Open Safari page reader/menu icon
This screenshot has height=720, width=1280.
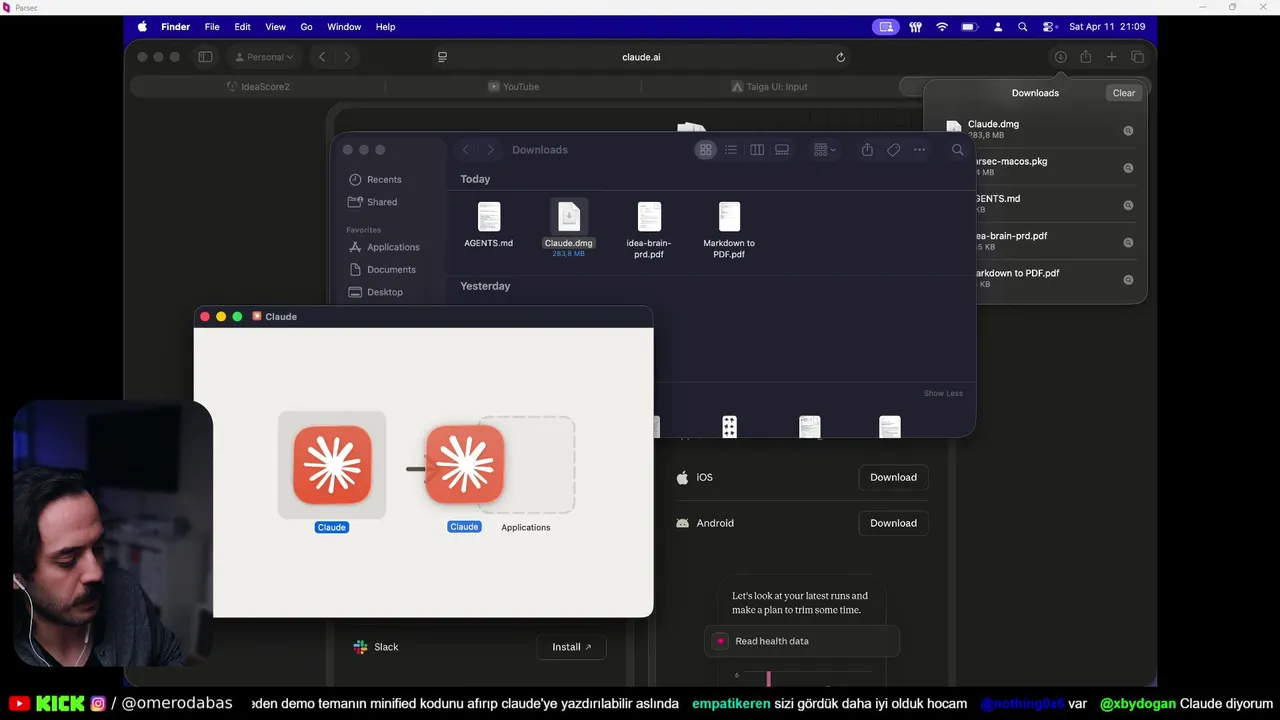(443, 57)
